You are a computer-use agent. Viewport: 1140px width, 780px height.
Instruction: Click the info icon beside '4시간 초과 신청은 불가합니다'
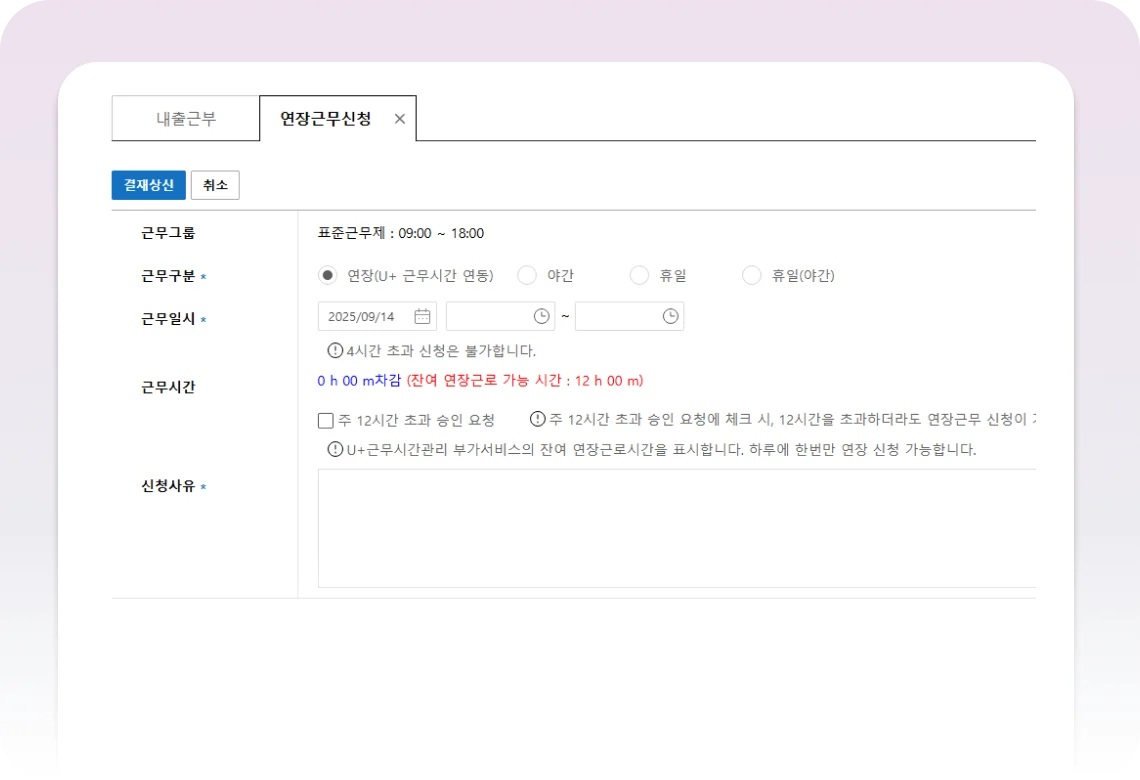pyautogui.click(x=335, y=351)
